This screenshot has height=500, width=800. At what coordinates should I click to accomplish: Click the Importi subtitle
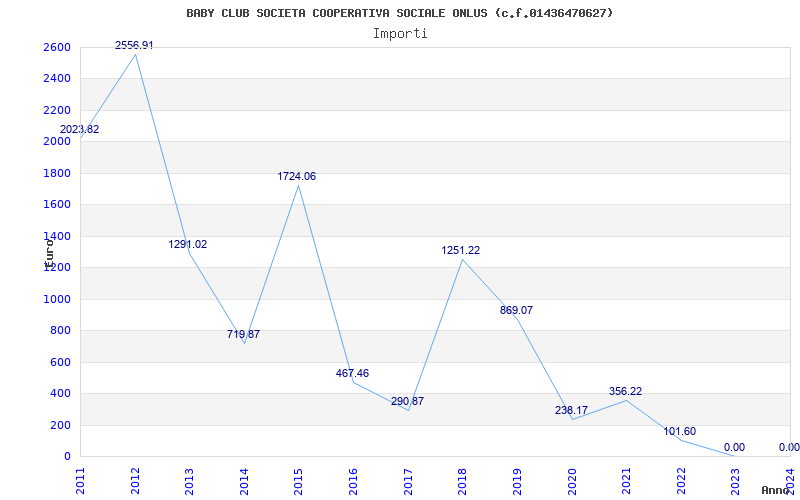click(400, 34)
